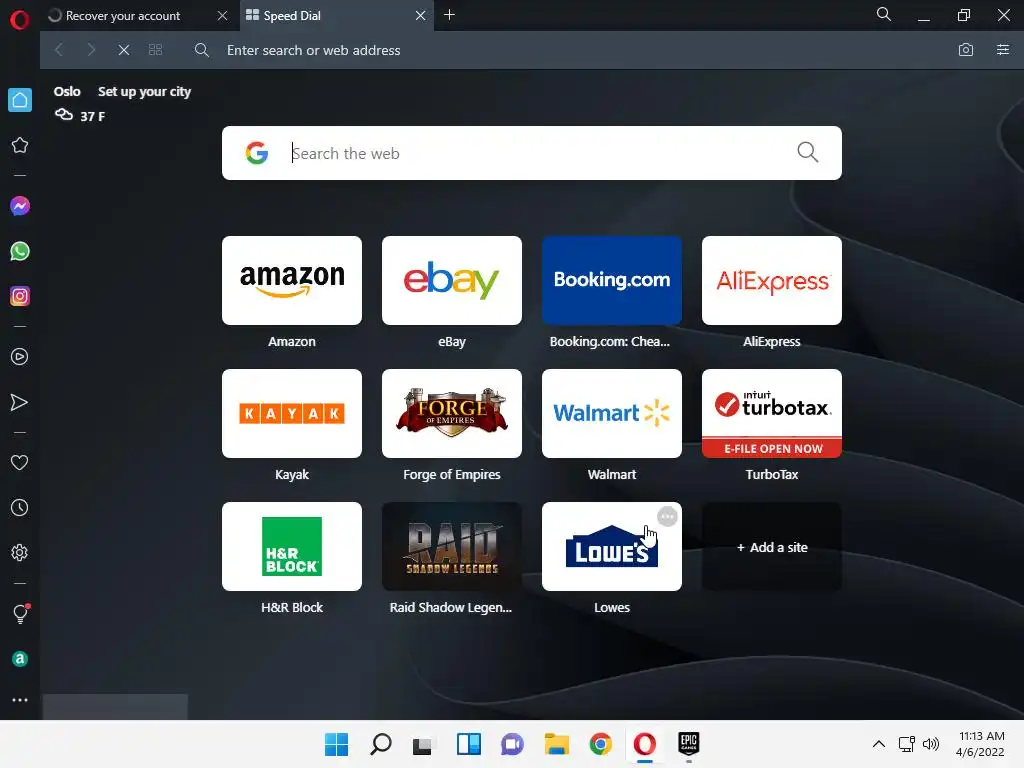
Task: Open the Opera main menu logo
Action: coord(20,20)
